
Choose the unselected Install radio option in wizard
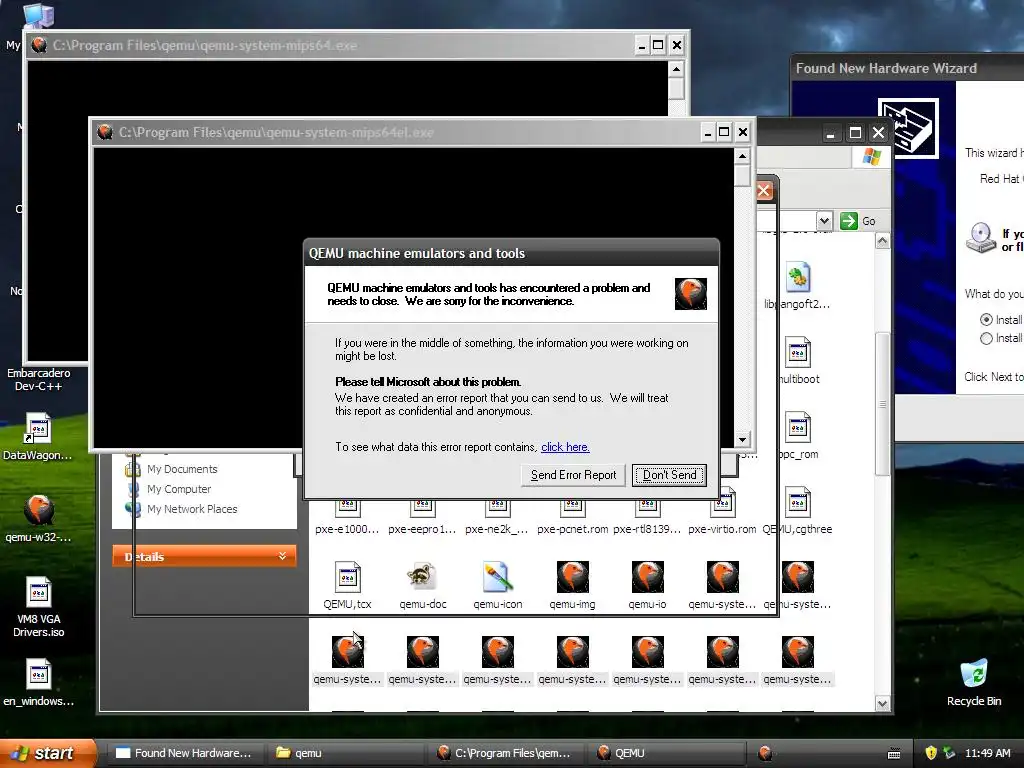click(986, 338)
